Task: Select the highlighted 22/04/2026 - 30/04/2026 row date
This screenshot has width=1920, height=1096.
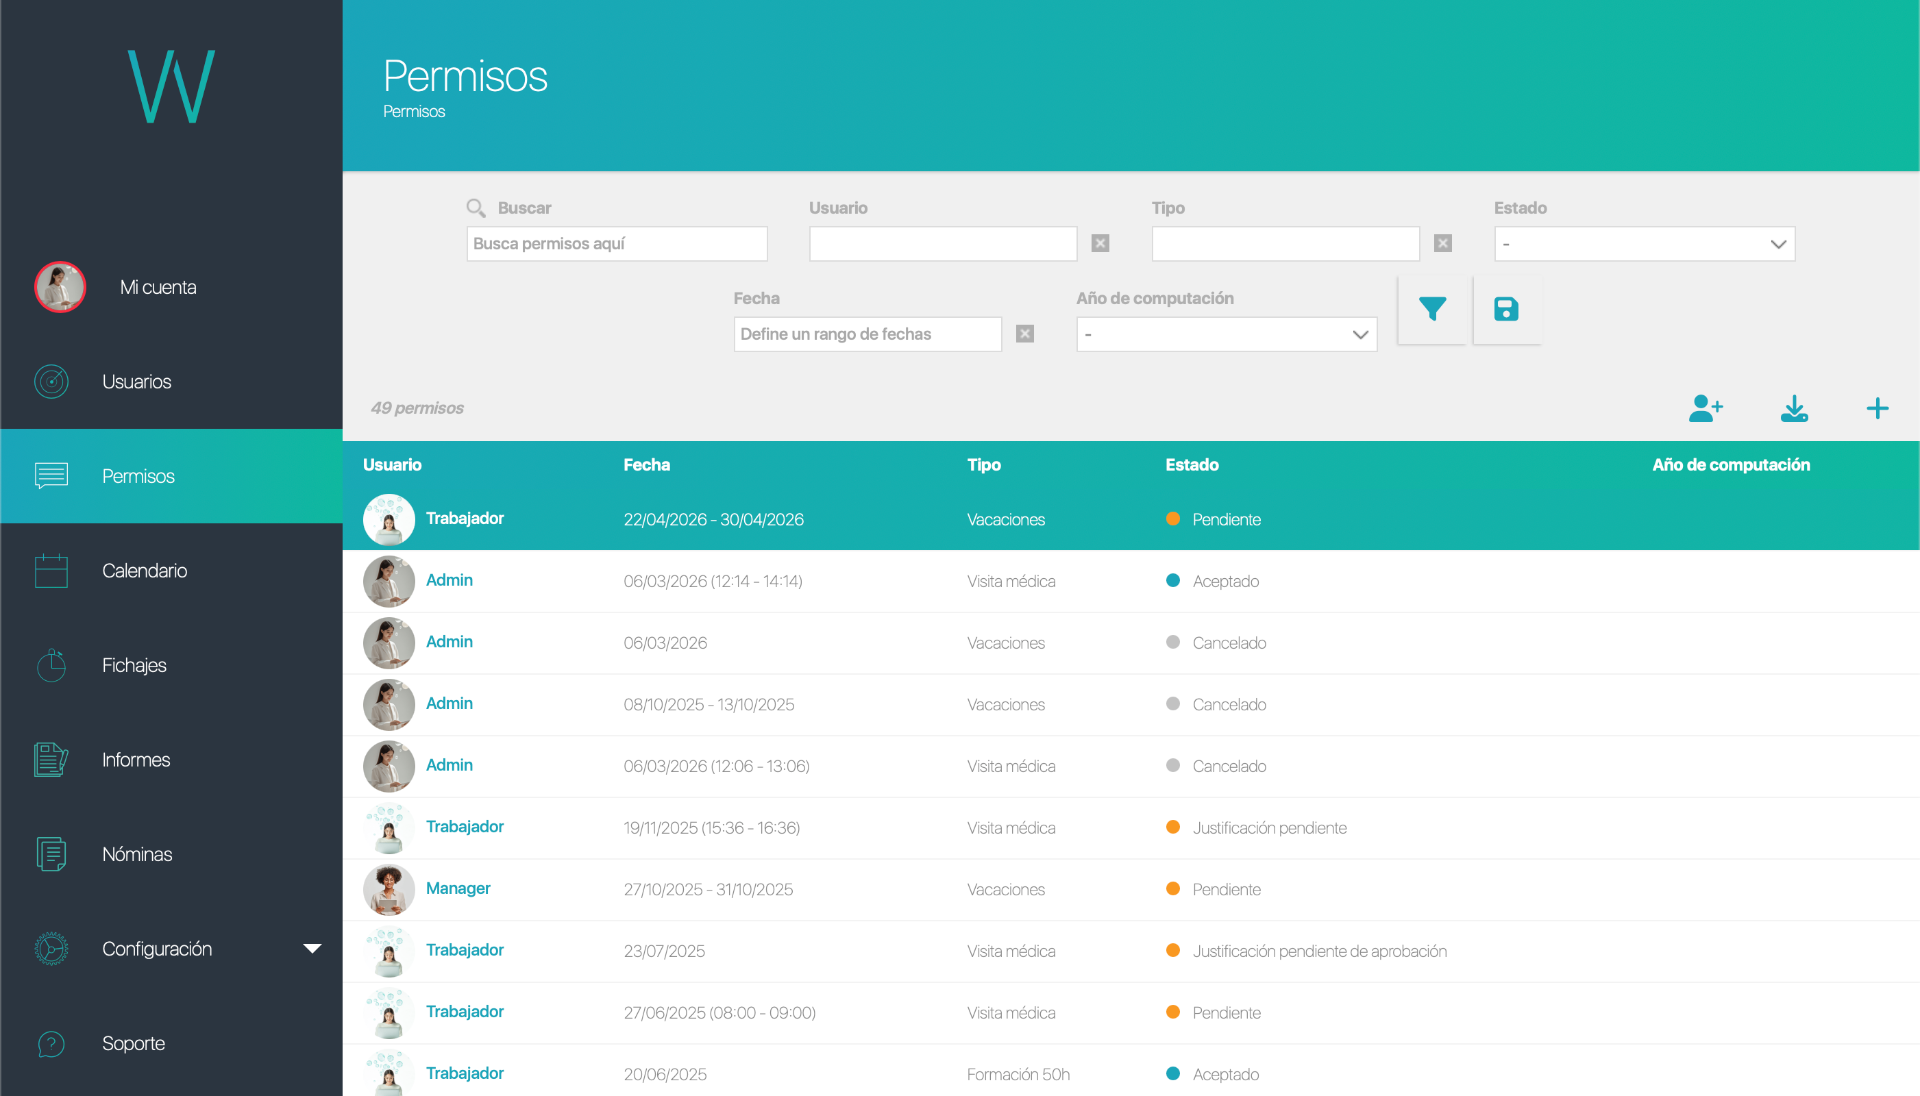Action: click(x=713, y=520)
